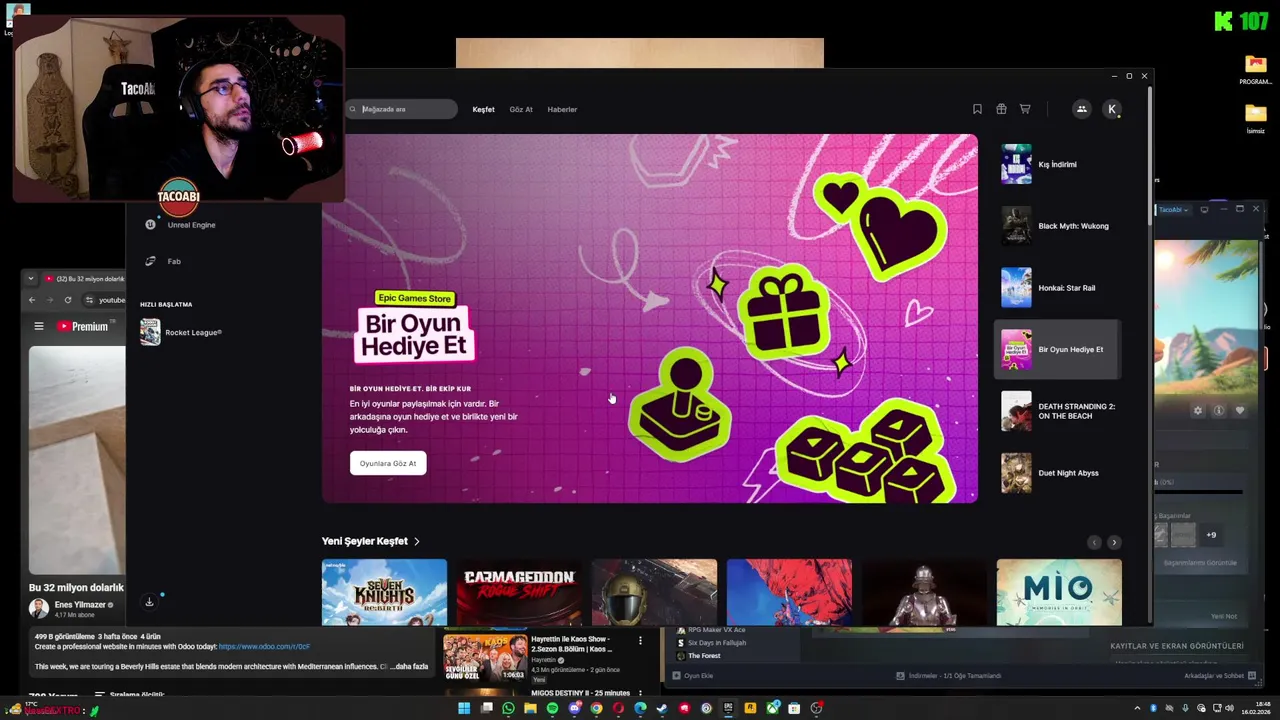Show hidden system tray icons chevron
1280x720 pixels.
pyautogui.click(x=1137, y=708)
